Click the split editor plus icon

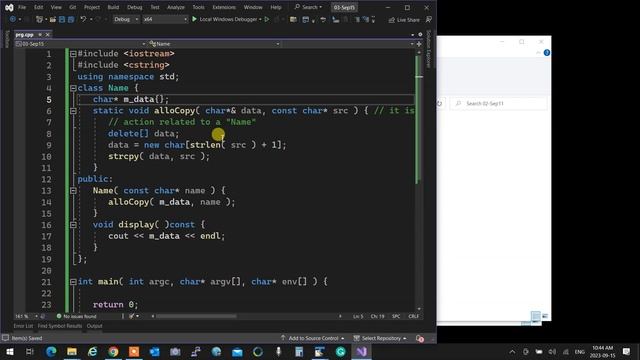click(419, 44)
